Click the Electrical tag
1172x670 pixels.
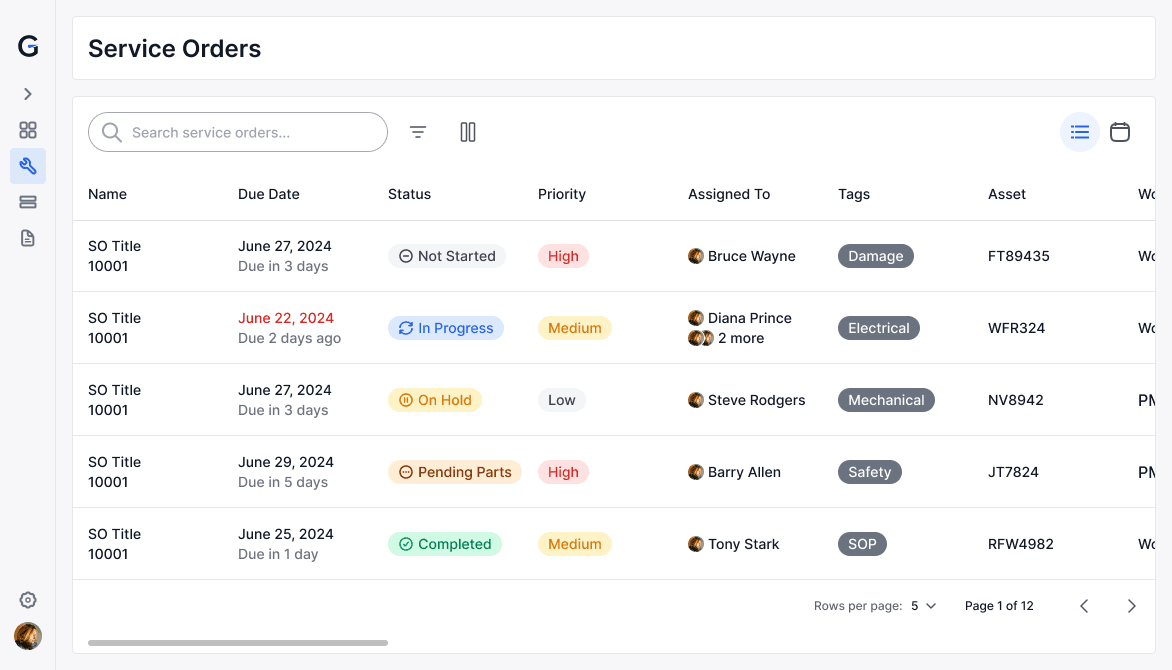(x=879, y=328)
